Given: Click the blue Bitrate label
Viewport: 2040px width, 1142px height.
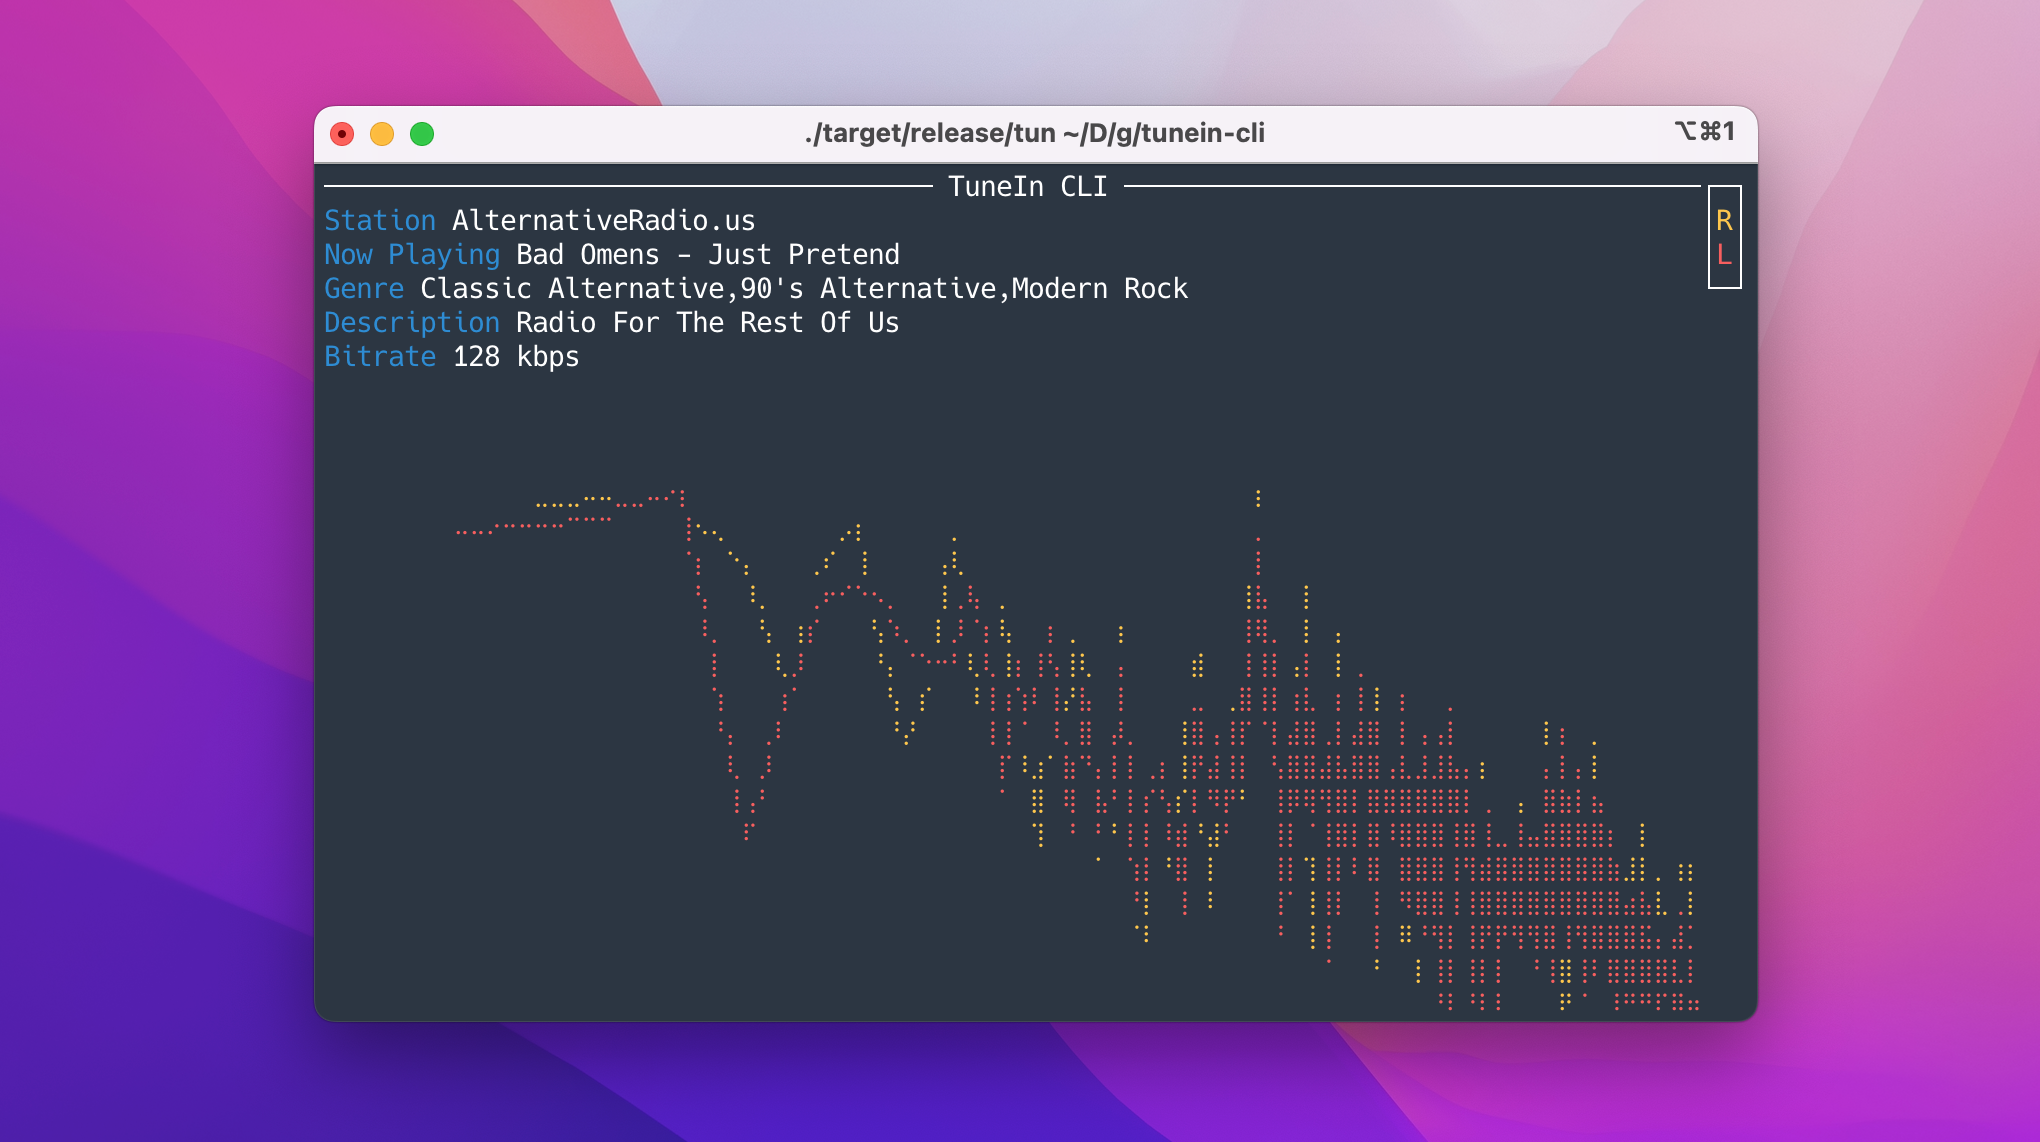Looking at the screenshot, I should click(380, 357).
